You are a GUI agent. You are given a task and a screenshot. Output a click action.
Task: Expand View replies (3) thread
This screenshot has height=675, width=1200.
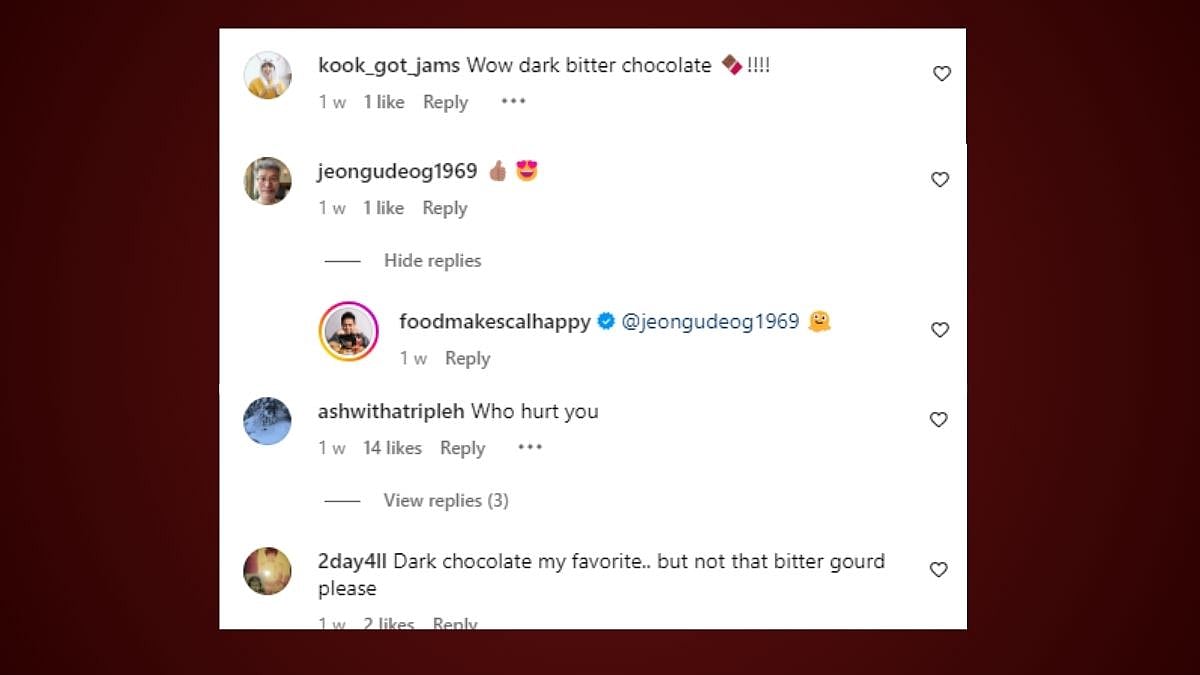[446, 501]
